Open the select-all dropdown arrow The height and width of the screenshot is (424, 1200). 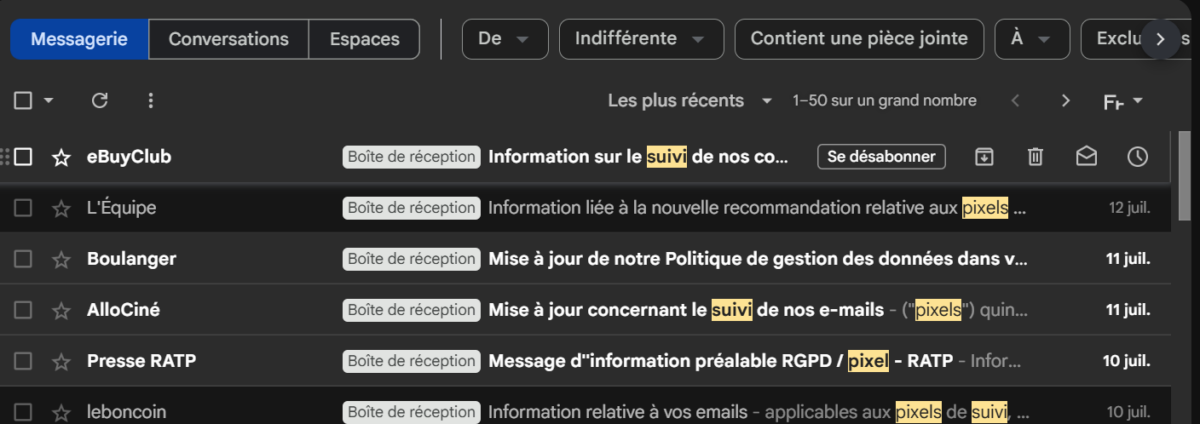(x=48, y=100)
